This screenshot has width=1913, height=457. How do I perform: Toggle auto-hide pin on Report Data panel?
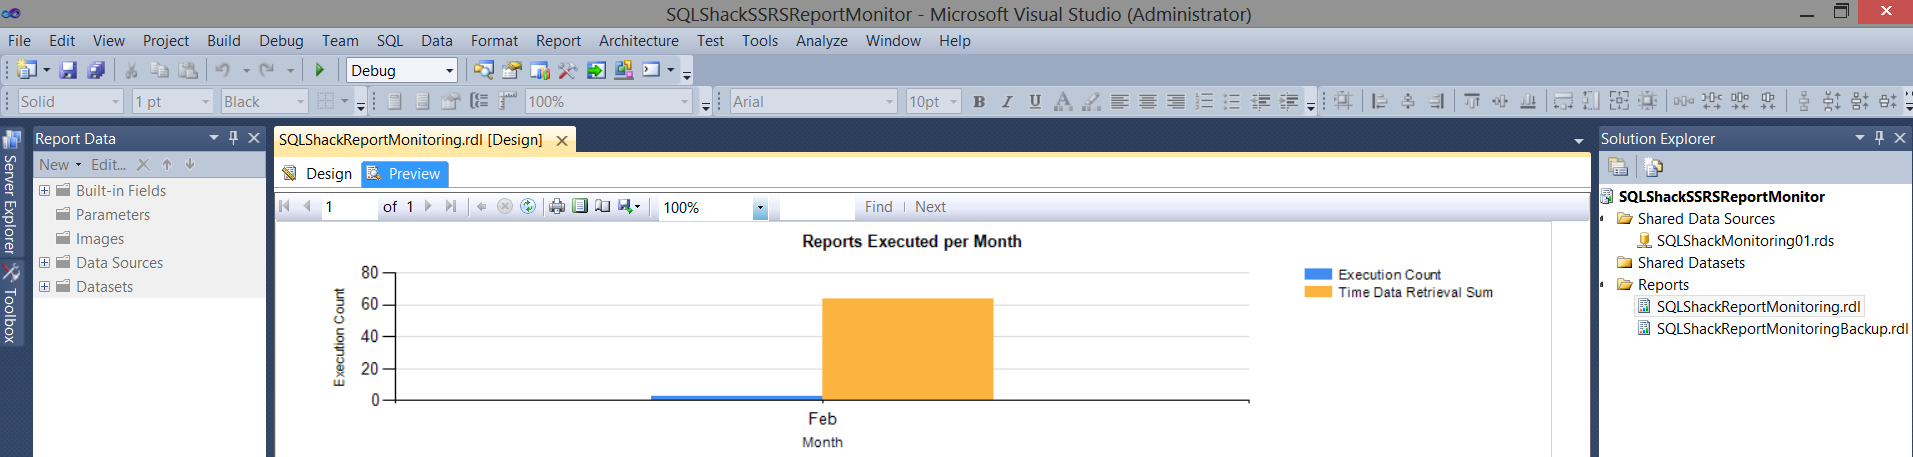pyautogui.click(x=233, y=138)
